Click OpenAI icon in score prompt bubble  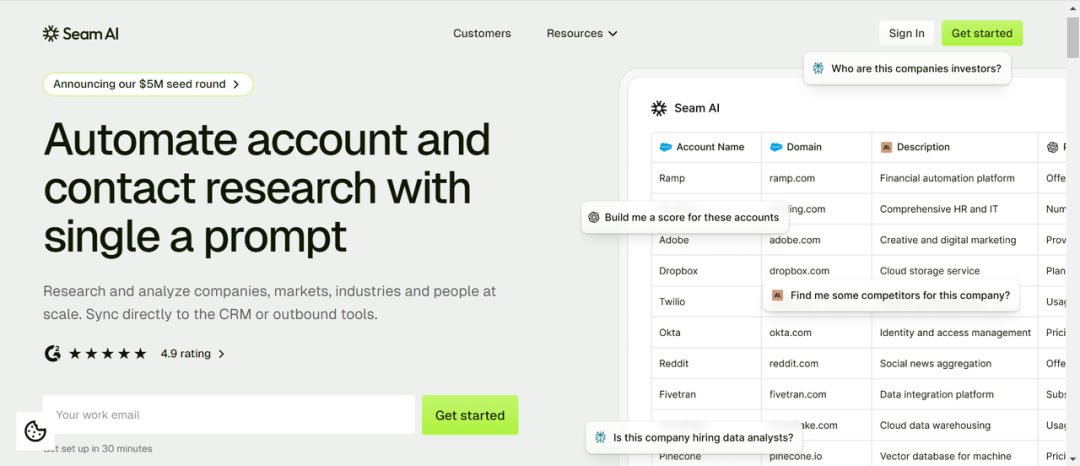click(x=594, y=218)
